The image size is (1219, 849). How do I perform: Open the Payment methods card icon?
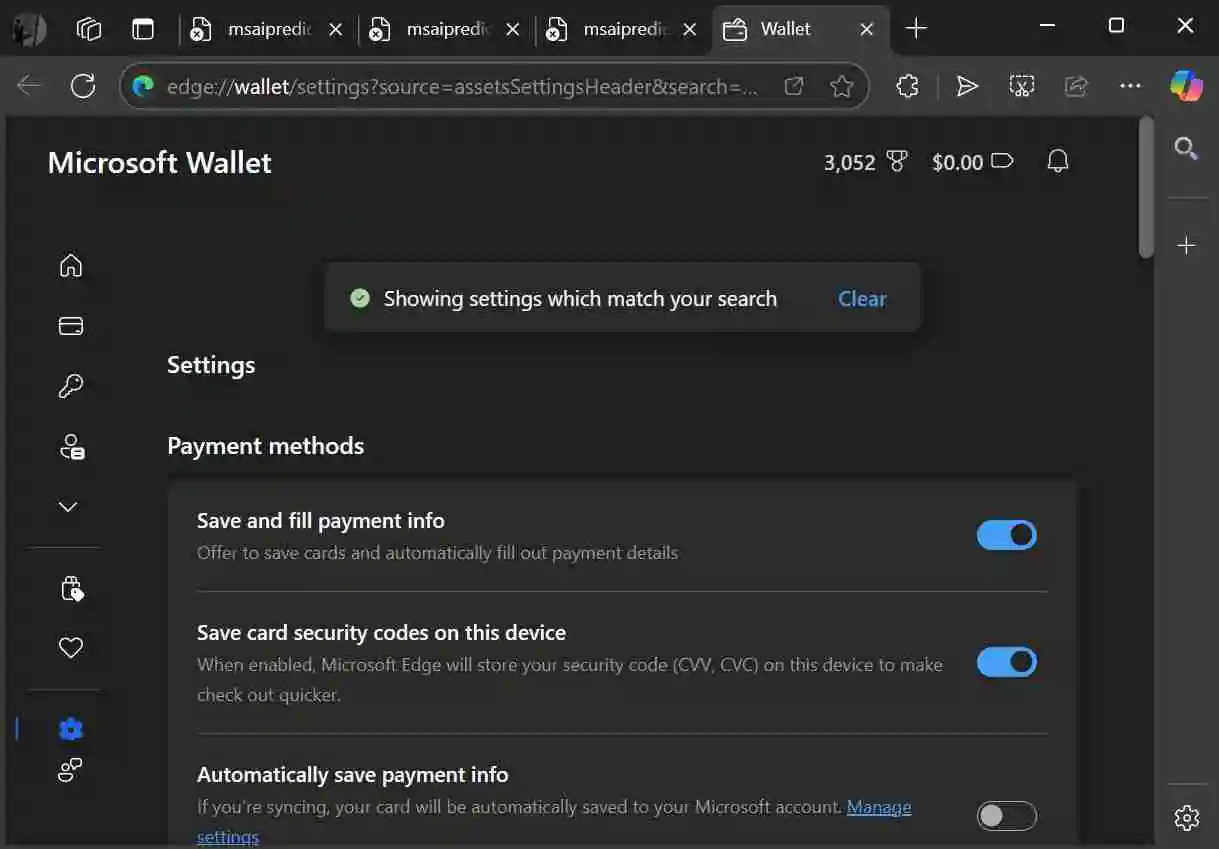point(70,326)
